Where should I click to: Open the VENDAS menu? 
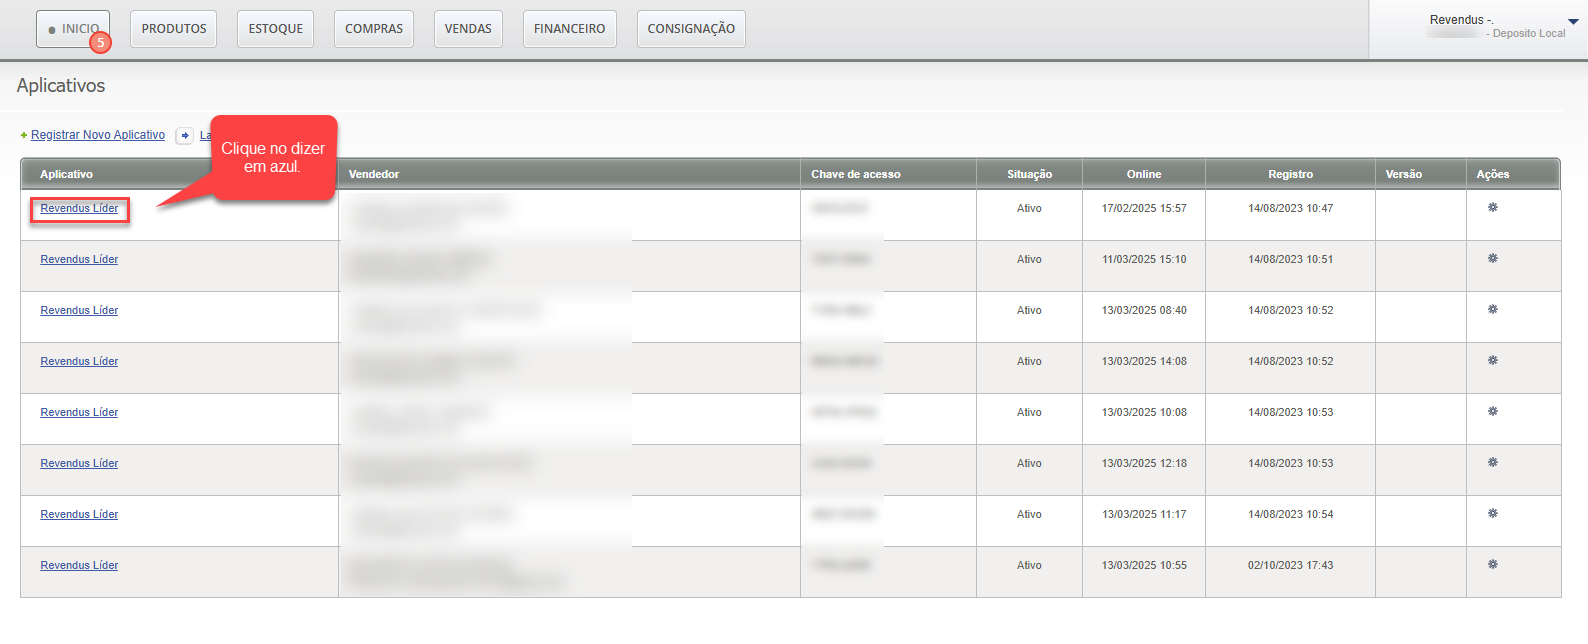pos(468,29)
